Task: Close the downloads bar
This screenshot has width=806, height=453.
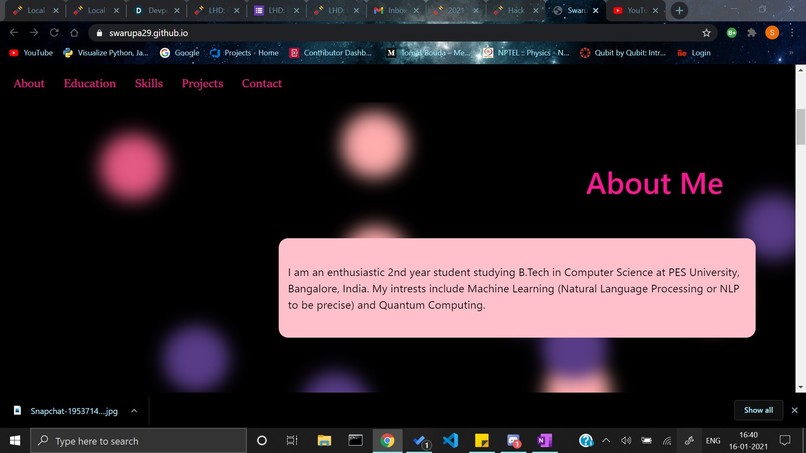Action: pyautogui.click(x=794, y=410)
